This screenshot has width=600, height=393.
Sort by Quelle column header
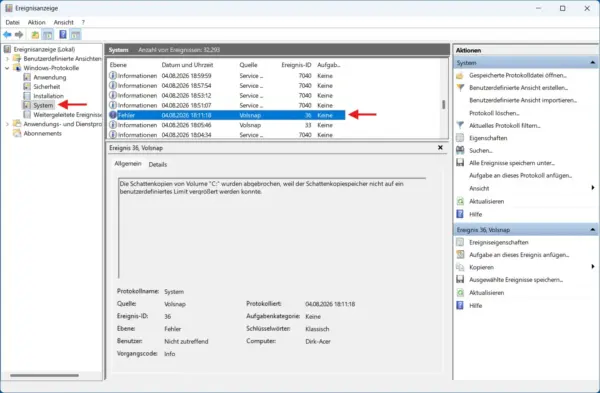point(248,65)
